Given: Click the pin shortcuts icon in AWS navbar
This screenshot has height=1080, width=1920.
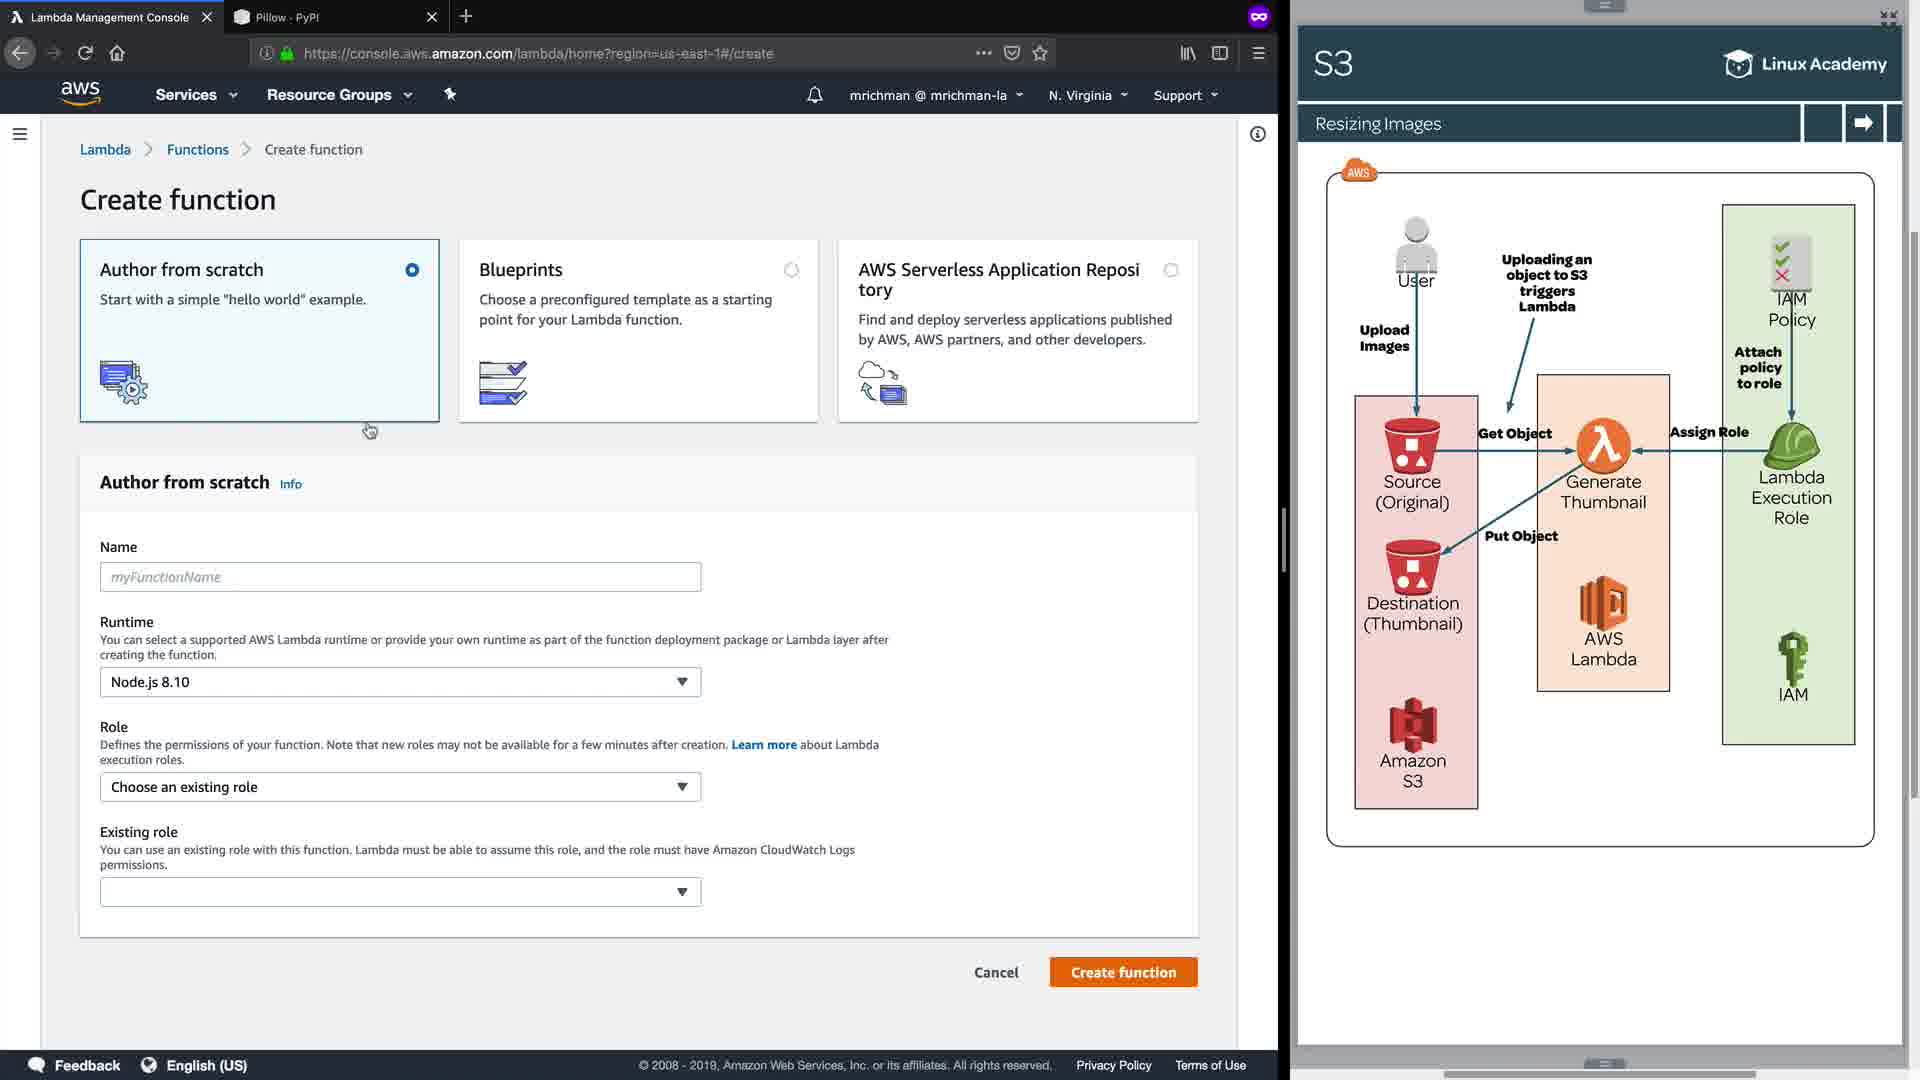Looking at the screenshot, I should tap(450, 94).
